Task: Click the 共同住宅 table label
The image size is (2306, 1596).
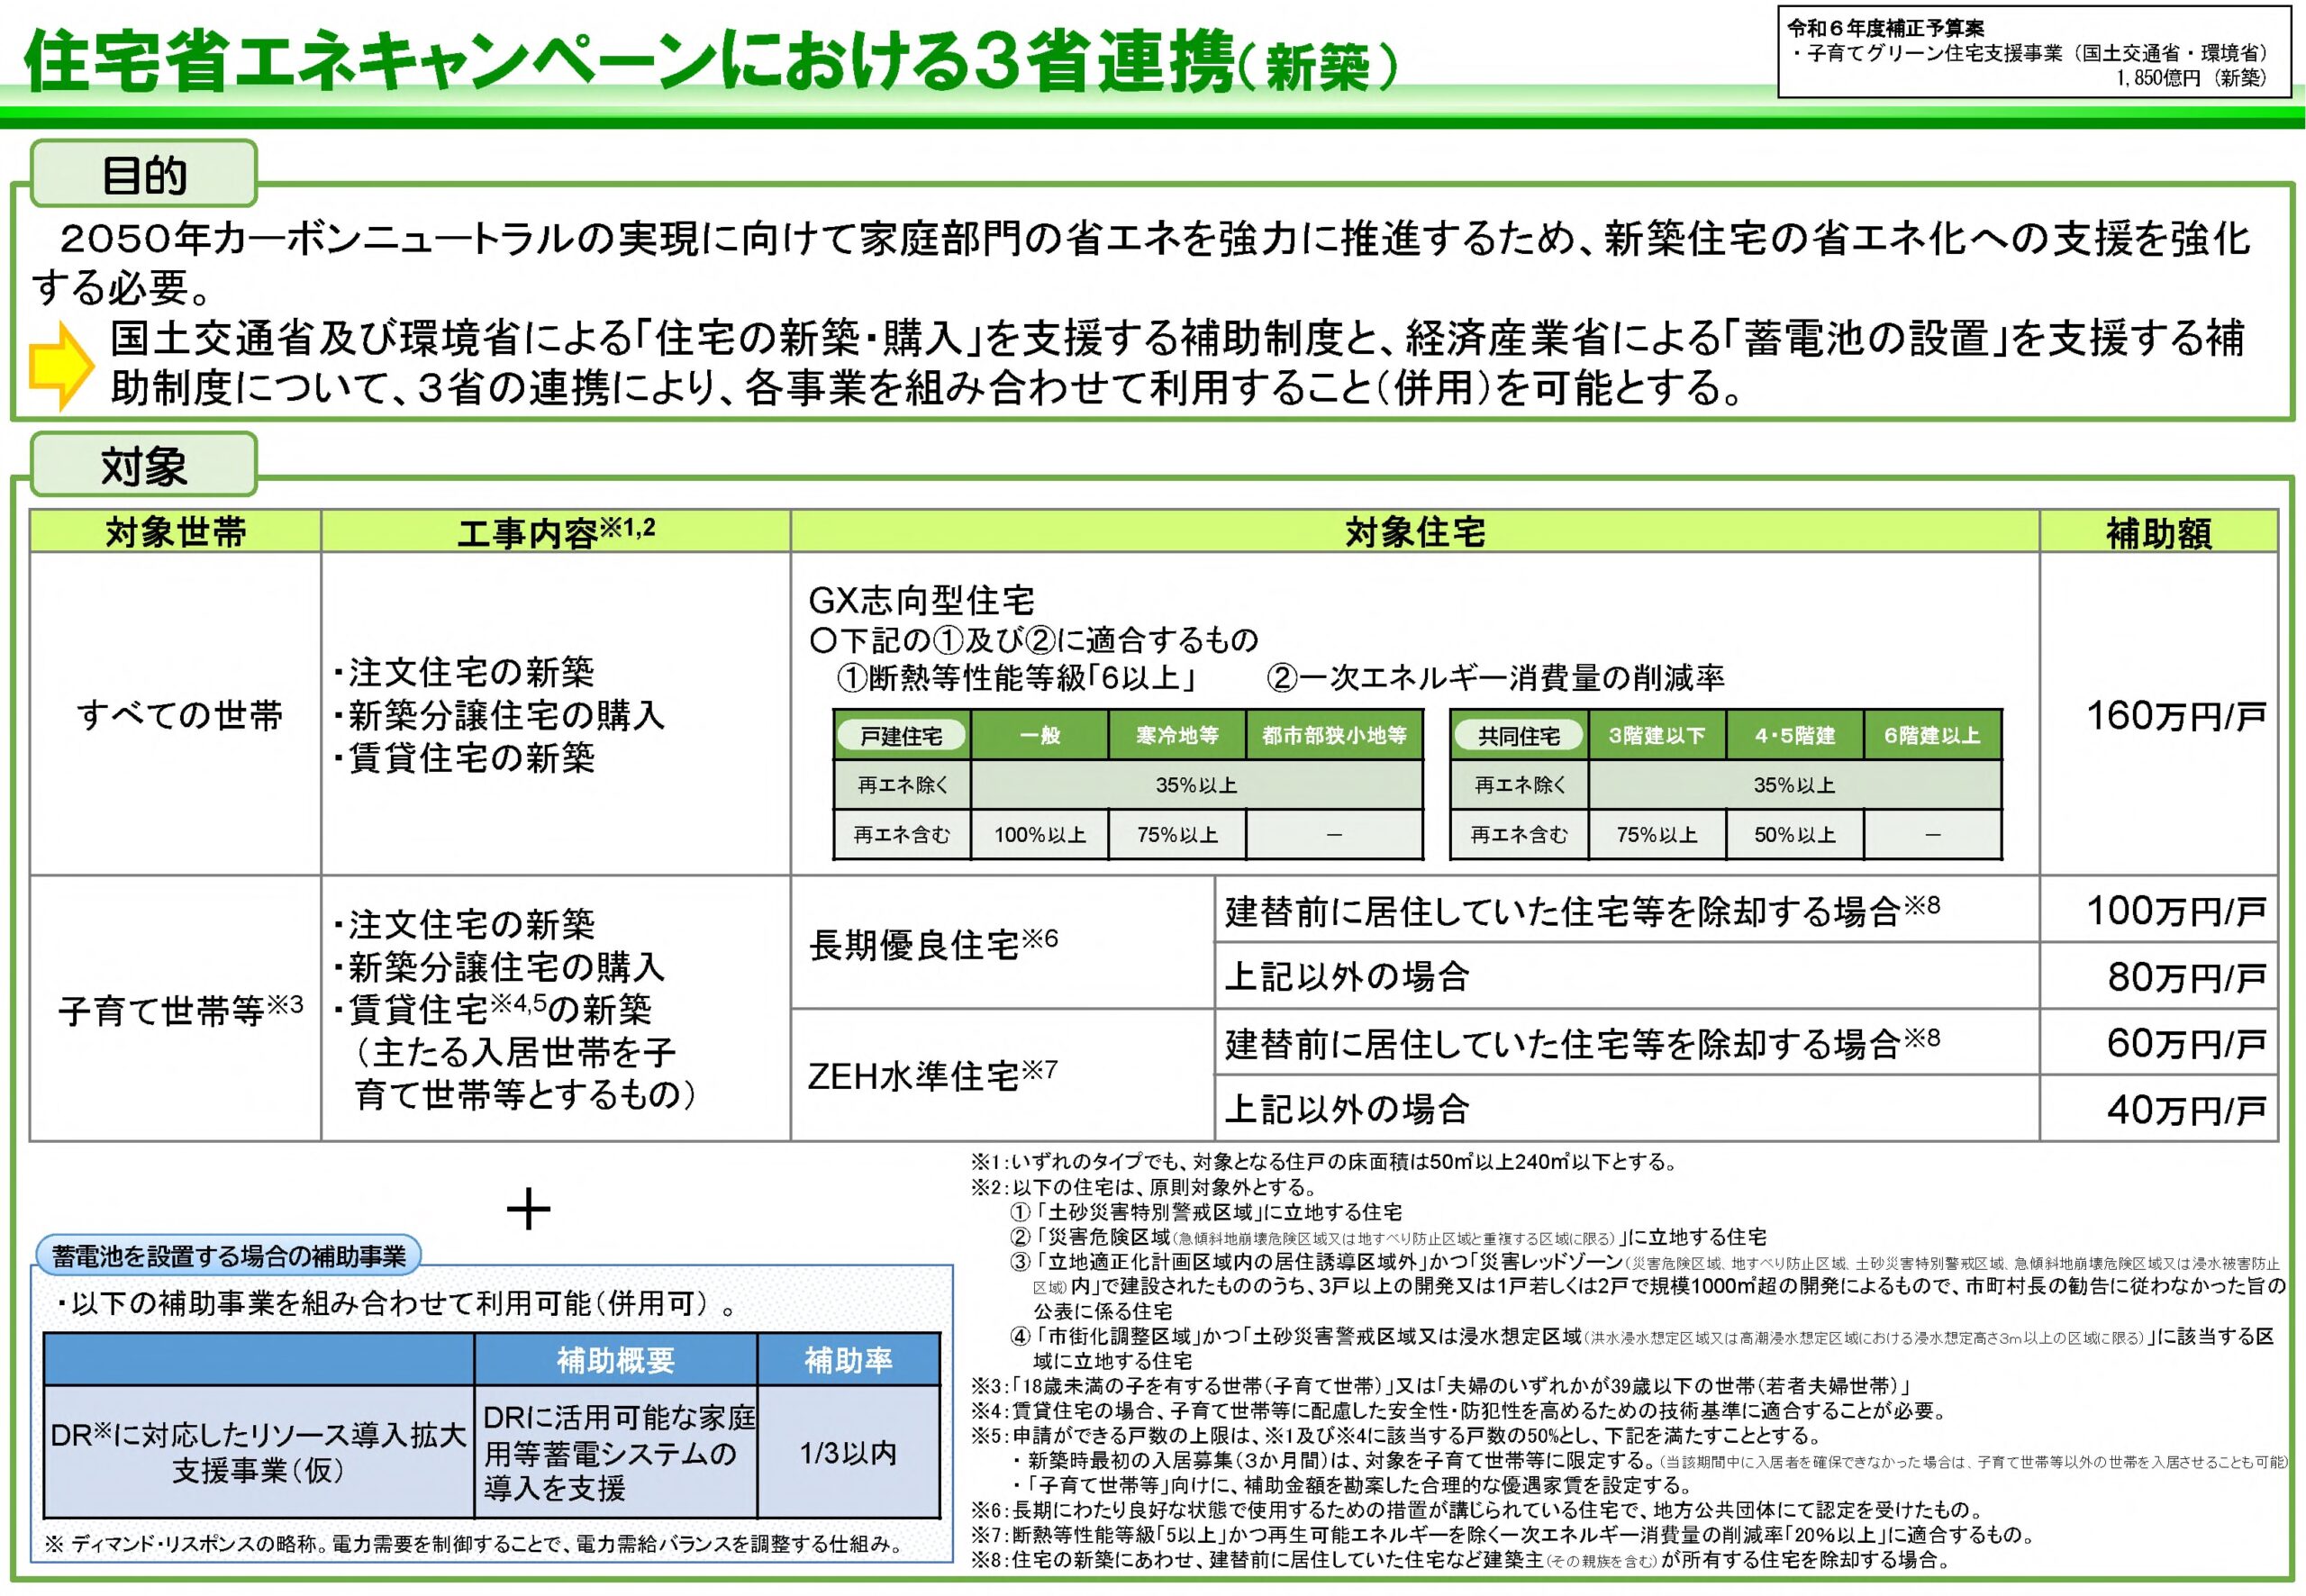Action: pyautogui.click(x=1518, y=736)
